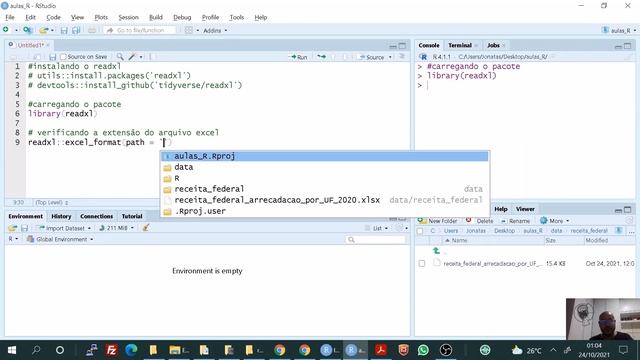Click the New File plus icon
This screenshot has height=360, width=640.
click(6, 30)
